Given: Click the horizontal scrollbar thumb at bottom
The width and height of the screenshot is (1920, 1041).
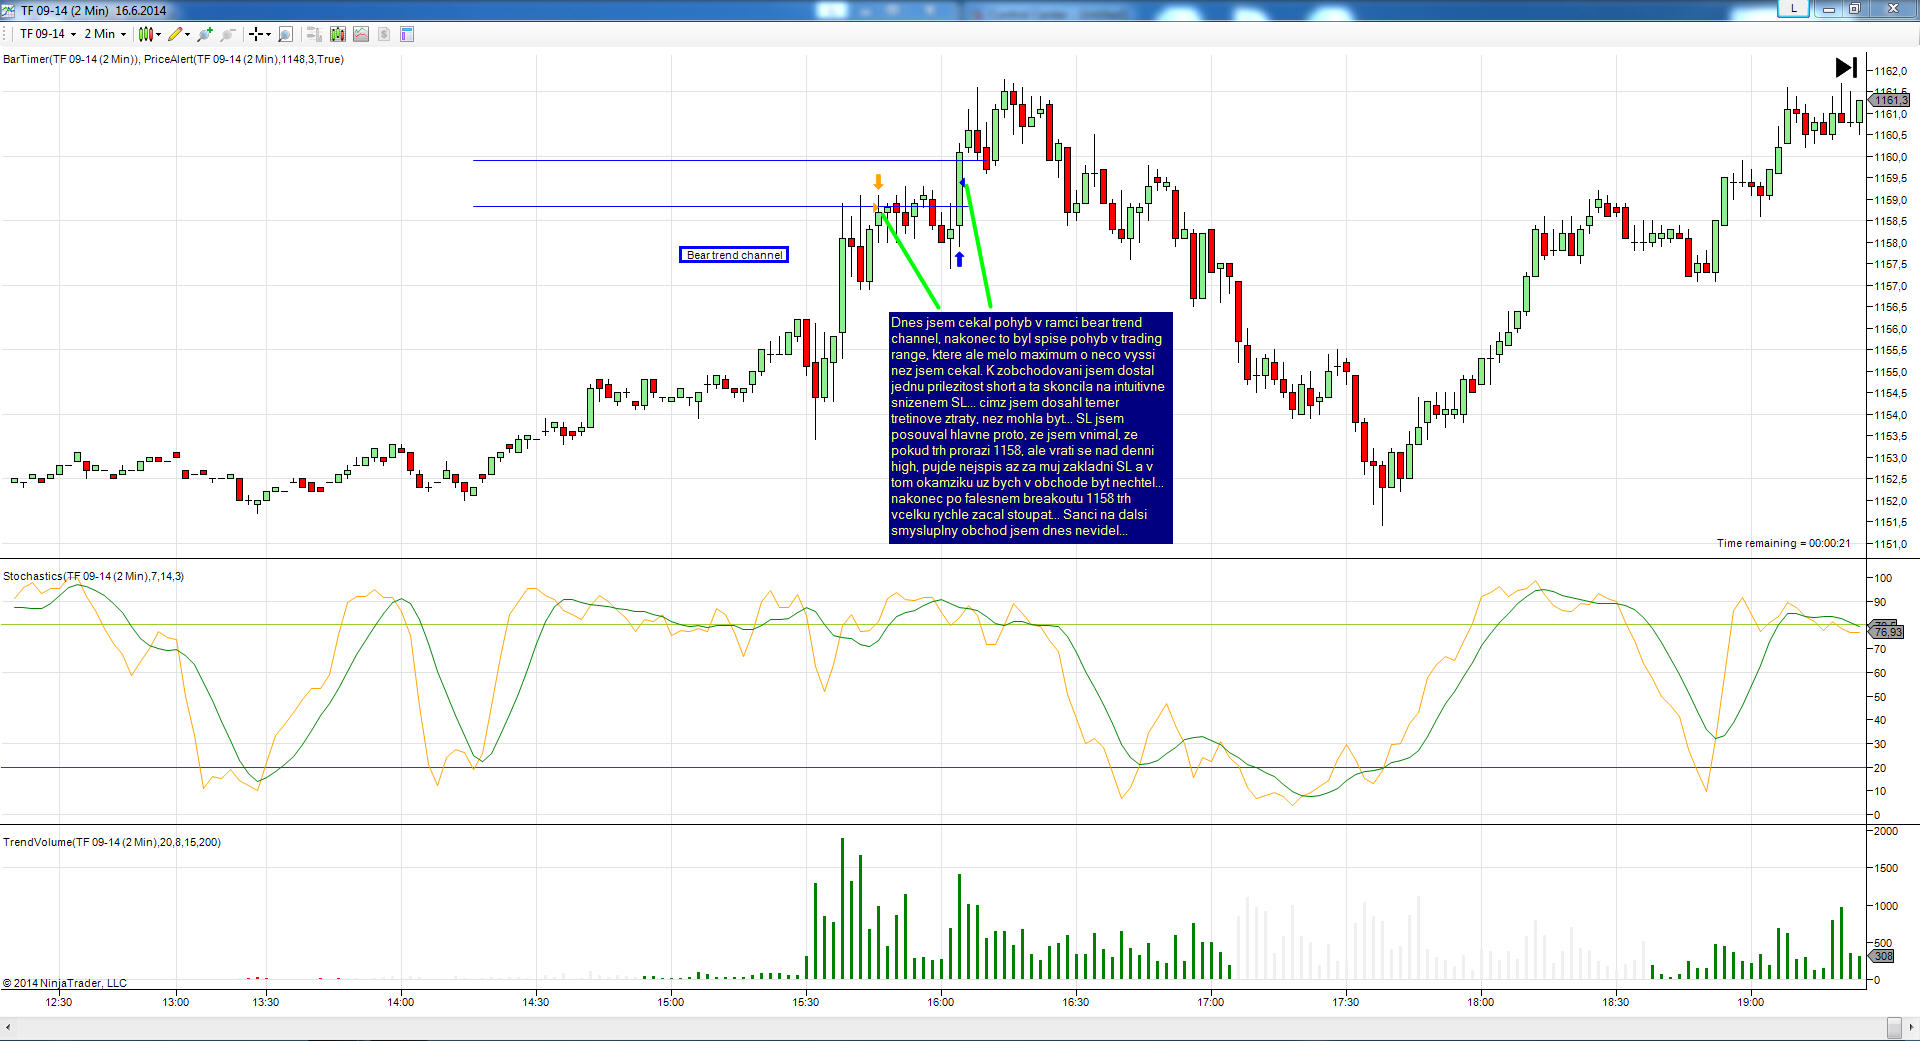Looking at the screenshot, I should pos(1893,1028).
